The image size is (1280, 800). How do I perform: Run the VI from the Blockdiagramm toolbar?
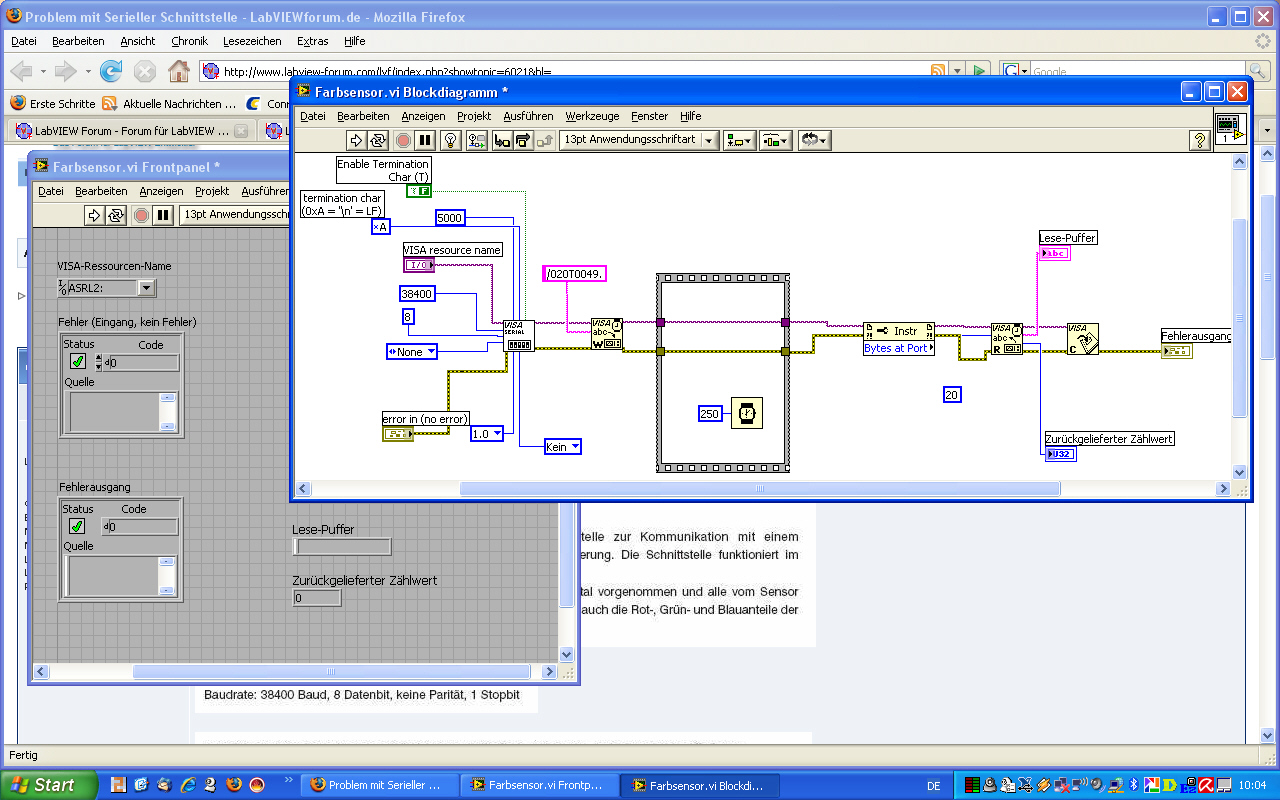point(357,140)
